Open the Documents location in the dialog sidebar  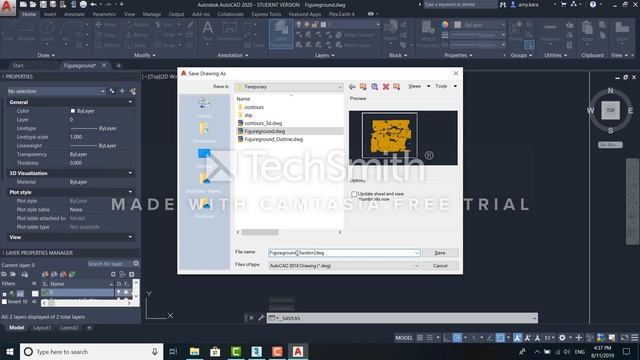pyautogui.click(x=204, y=133)
